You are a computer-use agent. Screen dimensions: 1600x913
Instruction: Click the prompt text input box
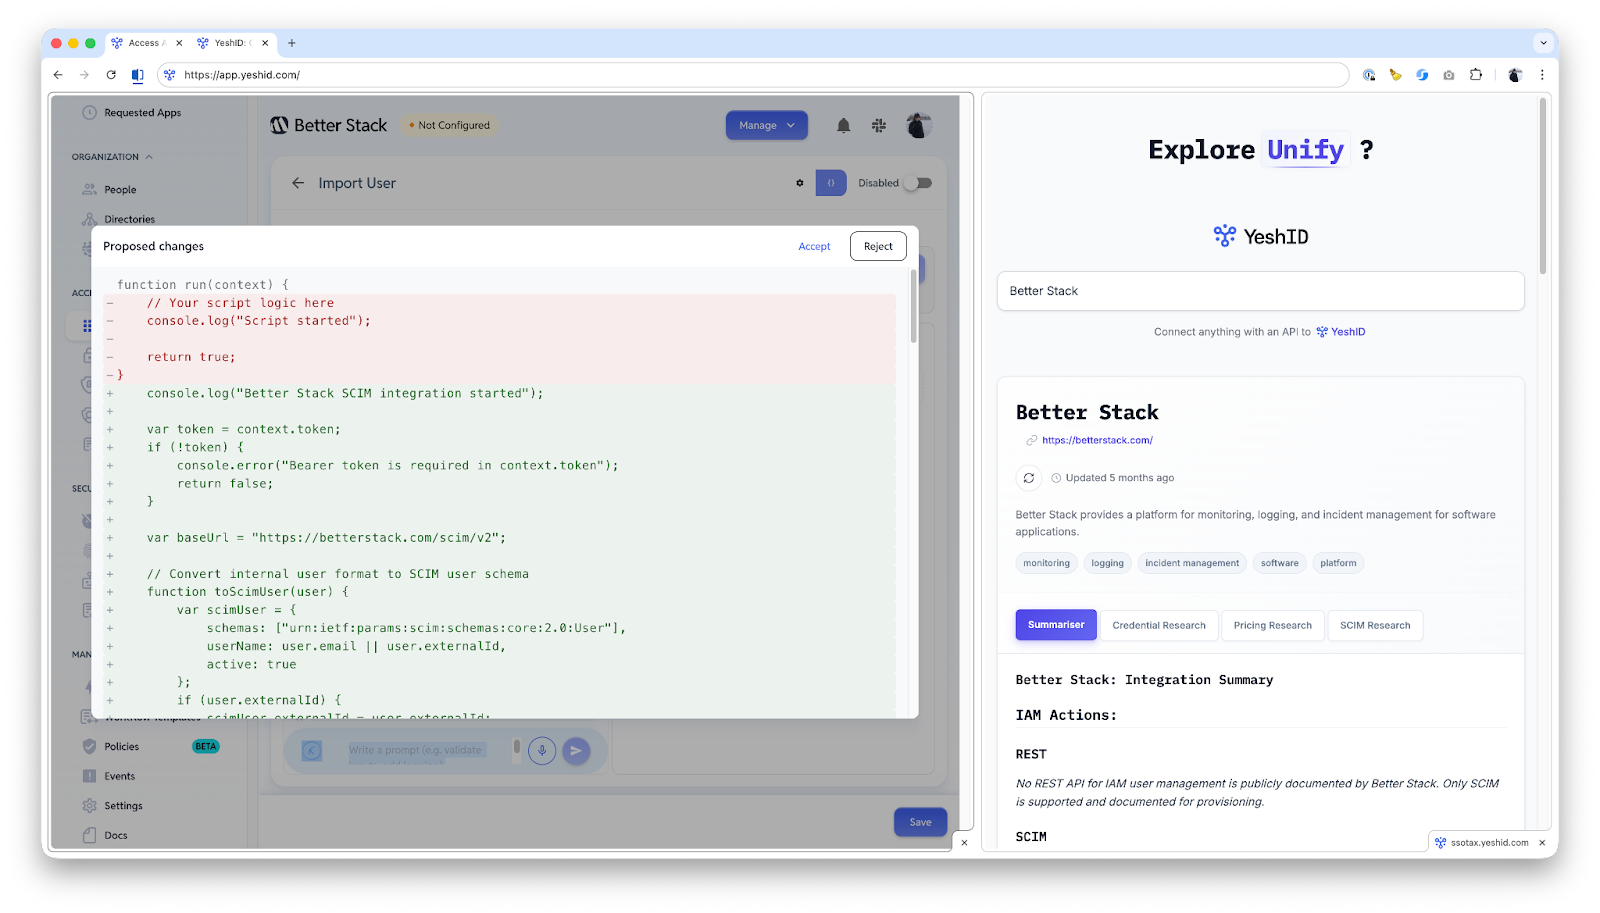tap(417, 750)
